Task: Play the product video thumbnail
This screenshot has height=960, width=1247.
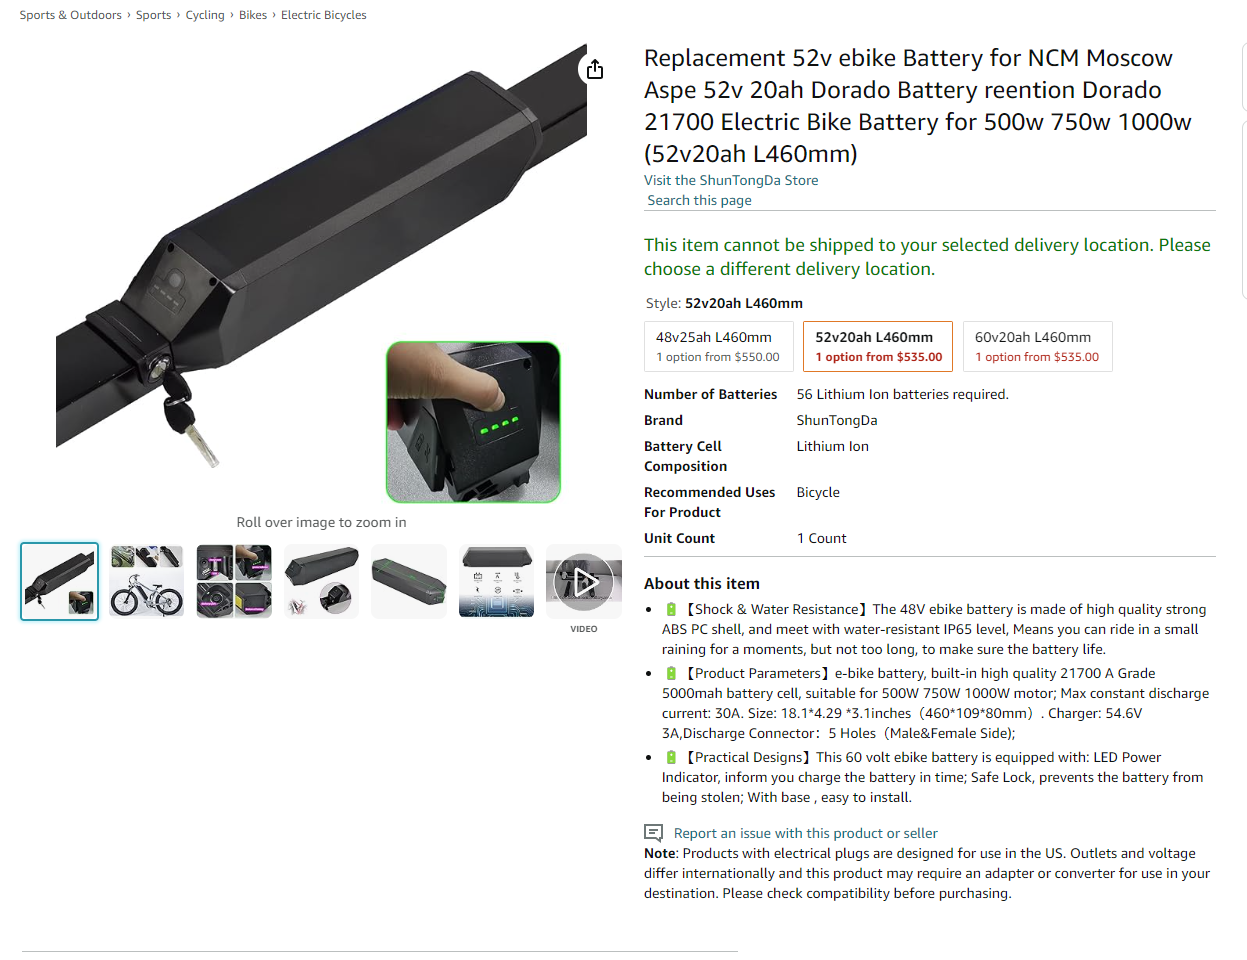Action: coord(584,581)
